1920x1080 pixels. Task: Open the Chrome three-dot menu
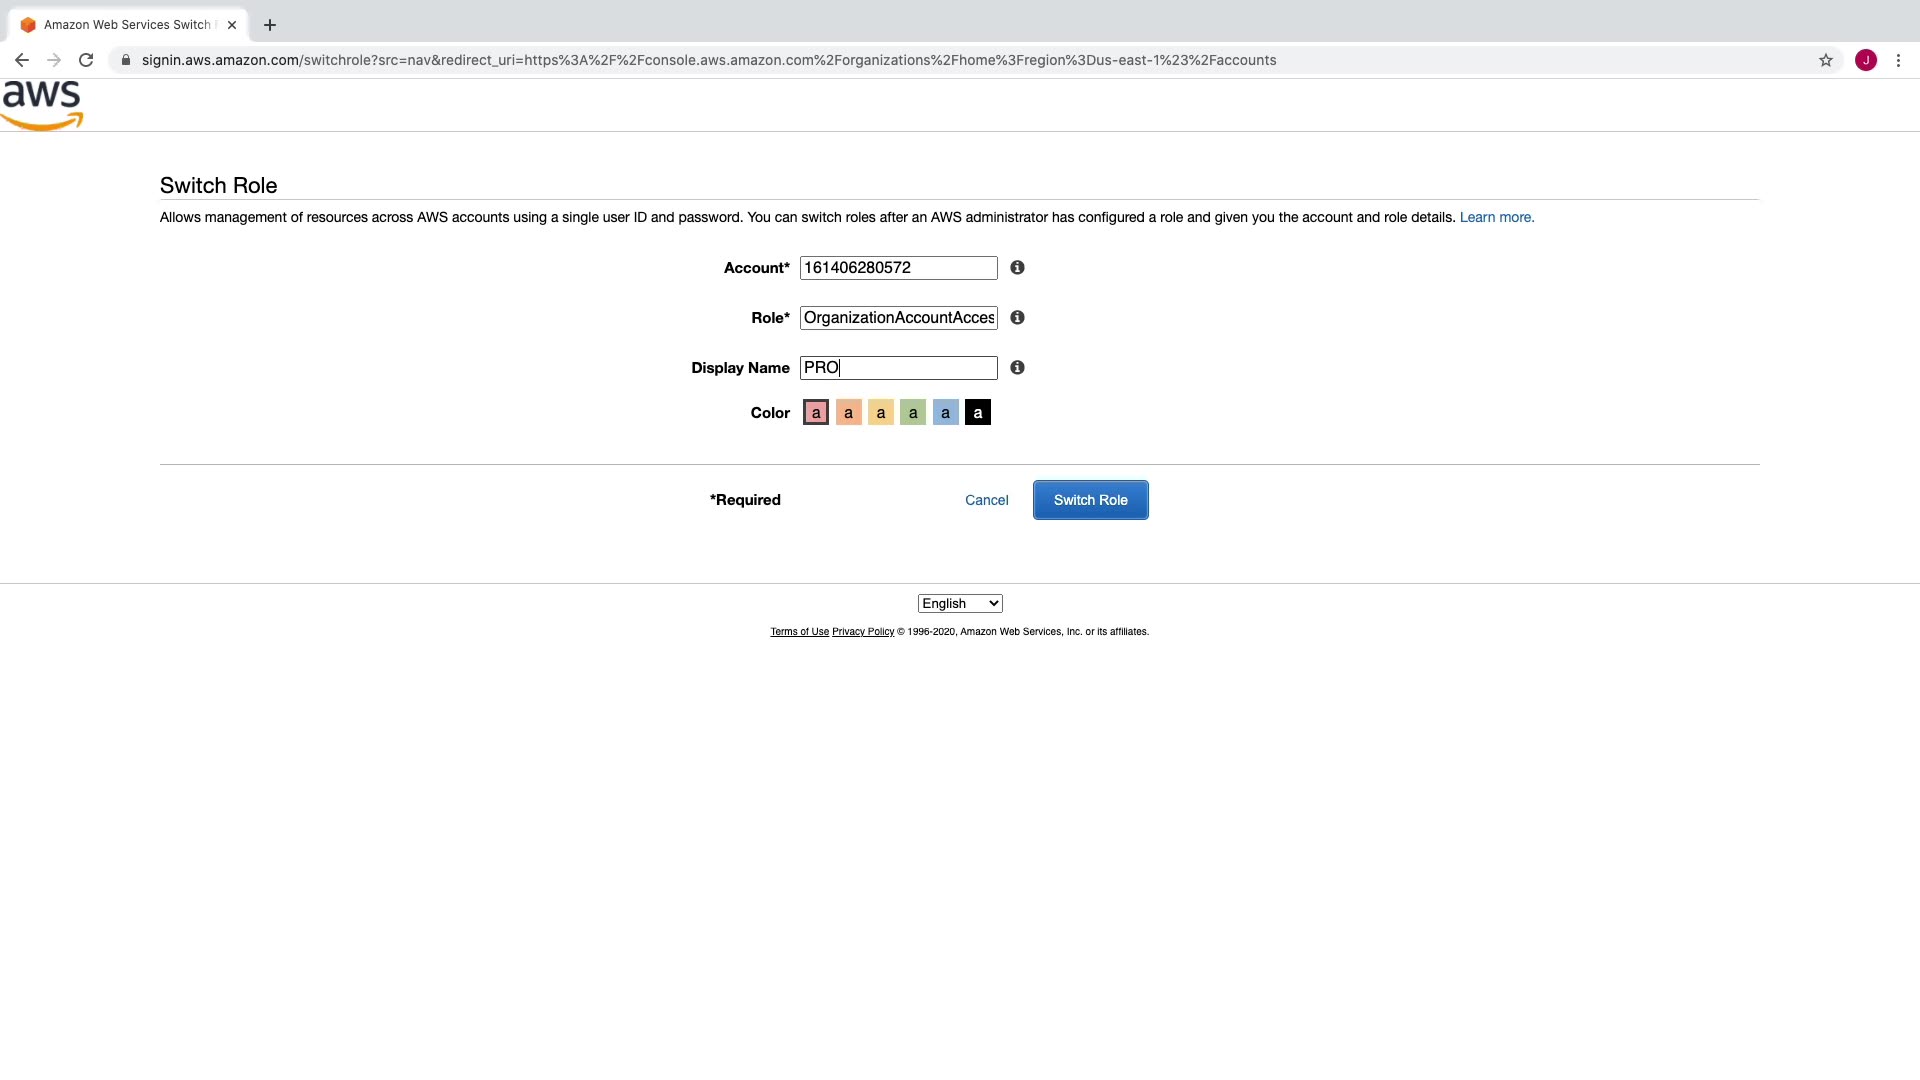pyautogui.click(x=1898, y=60)
